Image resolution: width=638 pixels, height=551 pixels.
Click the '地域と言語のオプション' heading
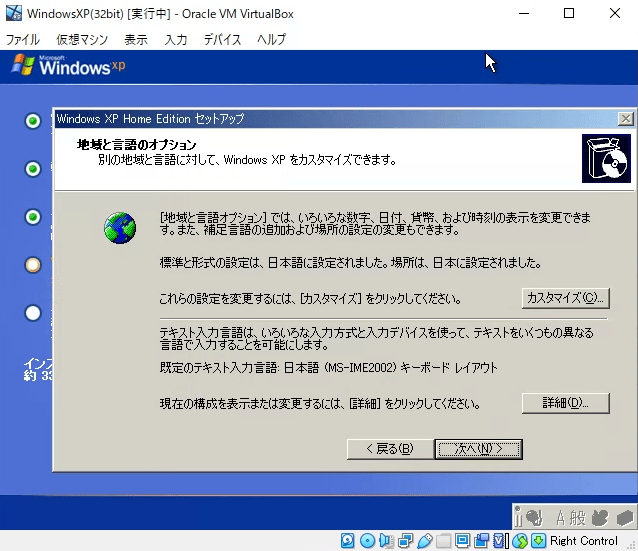pyautogui.click(x=136, y=144)
